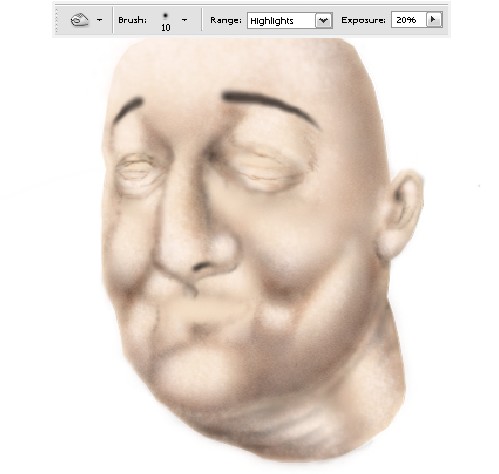Open the Range dropdown showing Highlights
499x474 pixels.
point(289,21)
